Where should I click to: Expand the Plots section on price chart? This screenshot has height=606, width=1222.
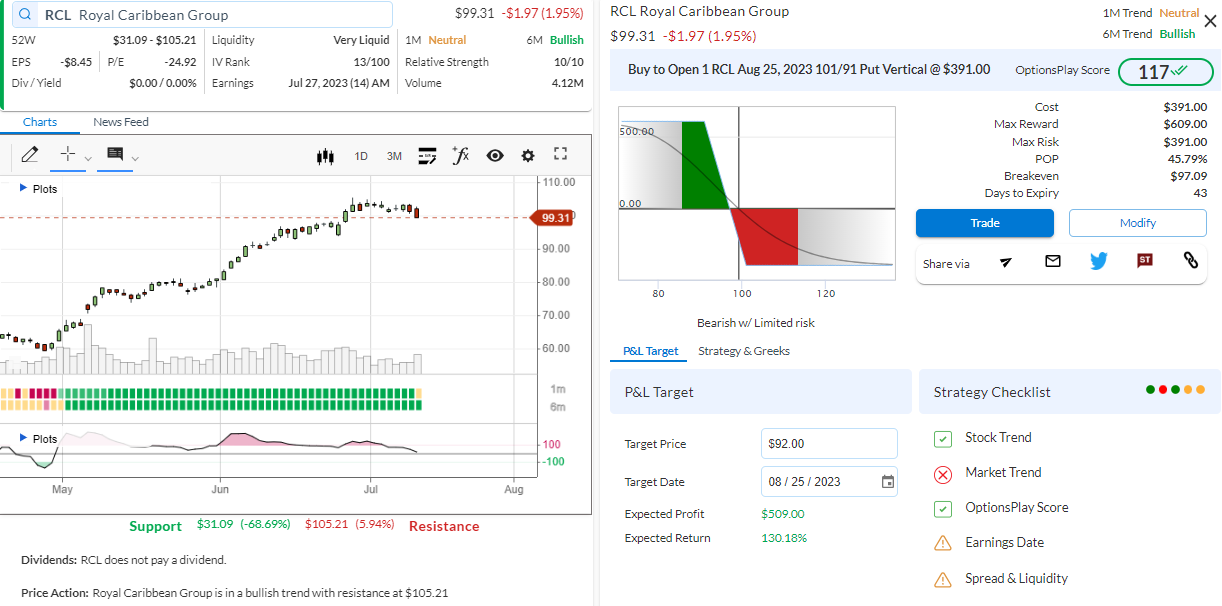39,188
